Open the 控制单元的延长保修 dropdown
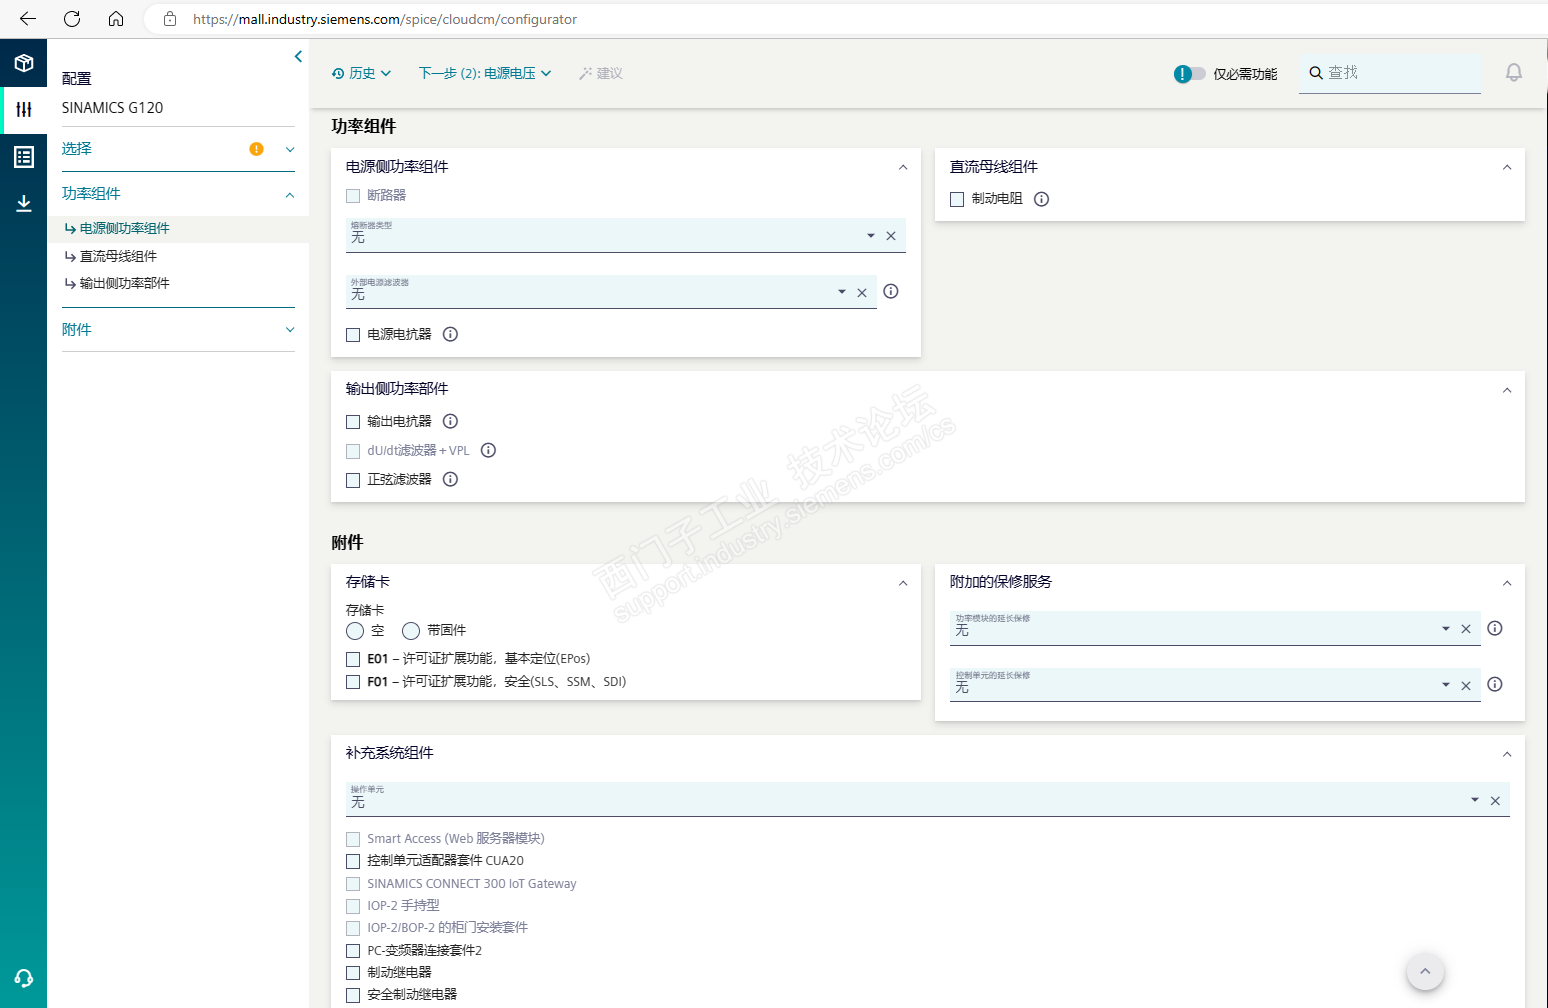Viewport: 1548px width, 1008px height. [x=1446, y=685]
